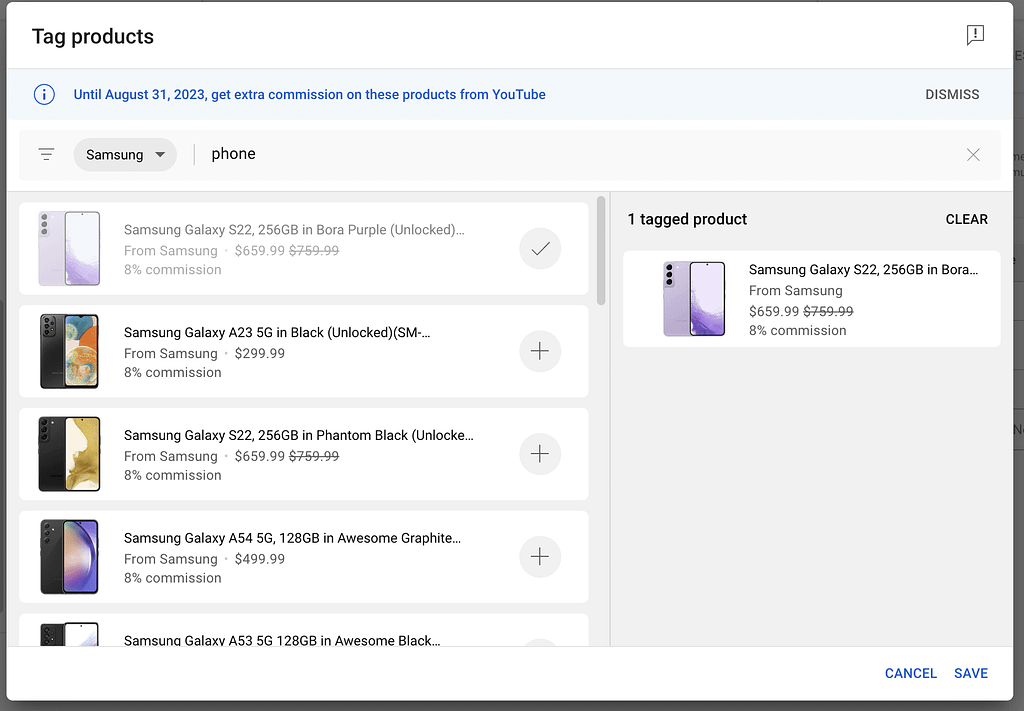
Task: Dismiss the extra commission banner
Action: [952, 95]
